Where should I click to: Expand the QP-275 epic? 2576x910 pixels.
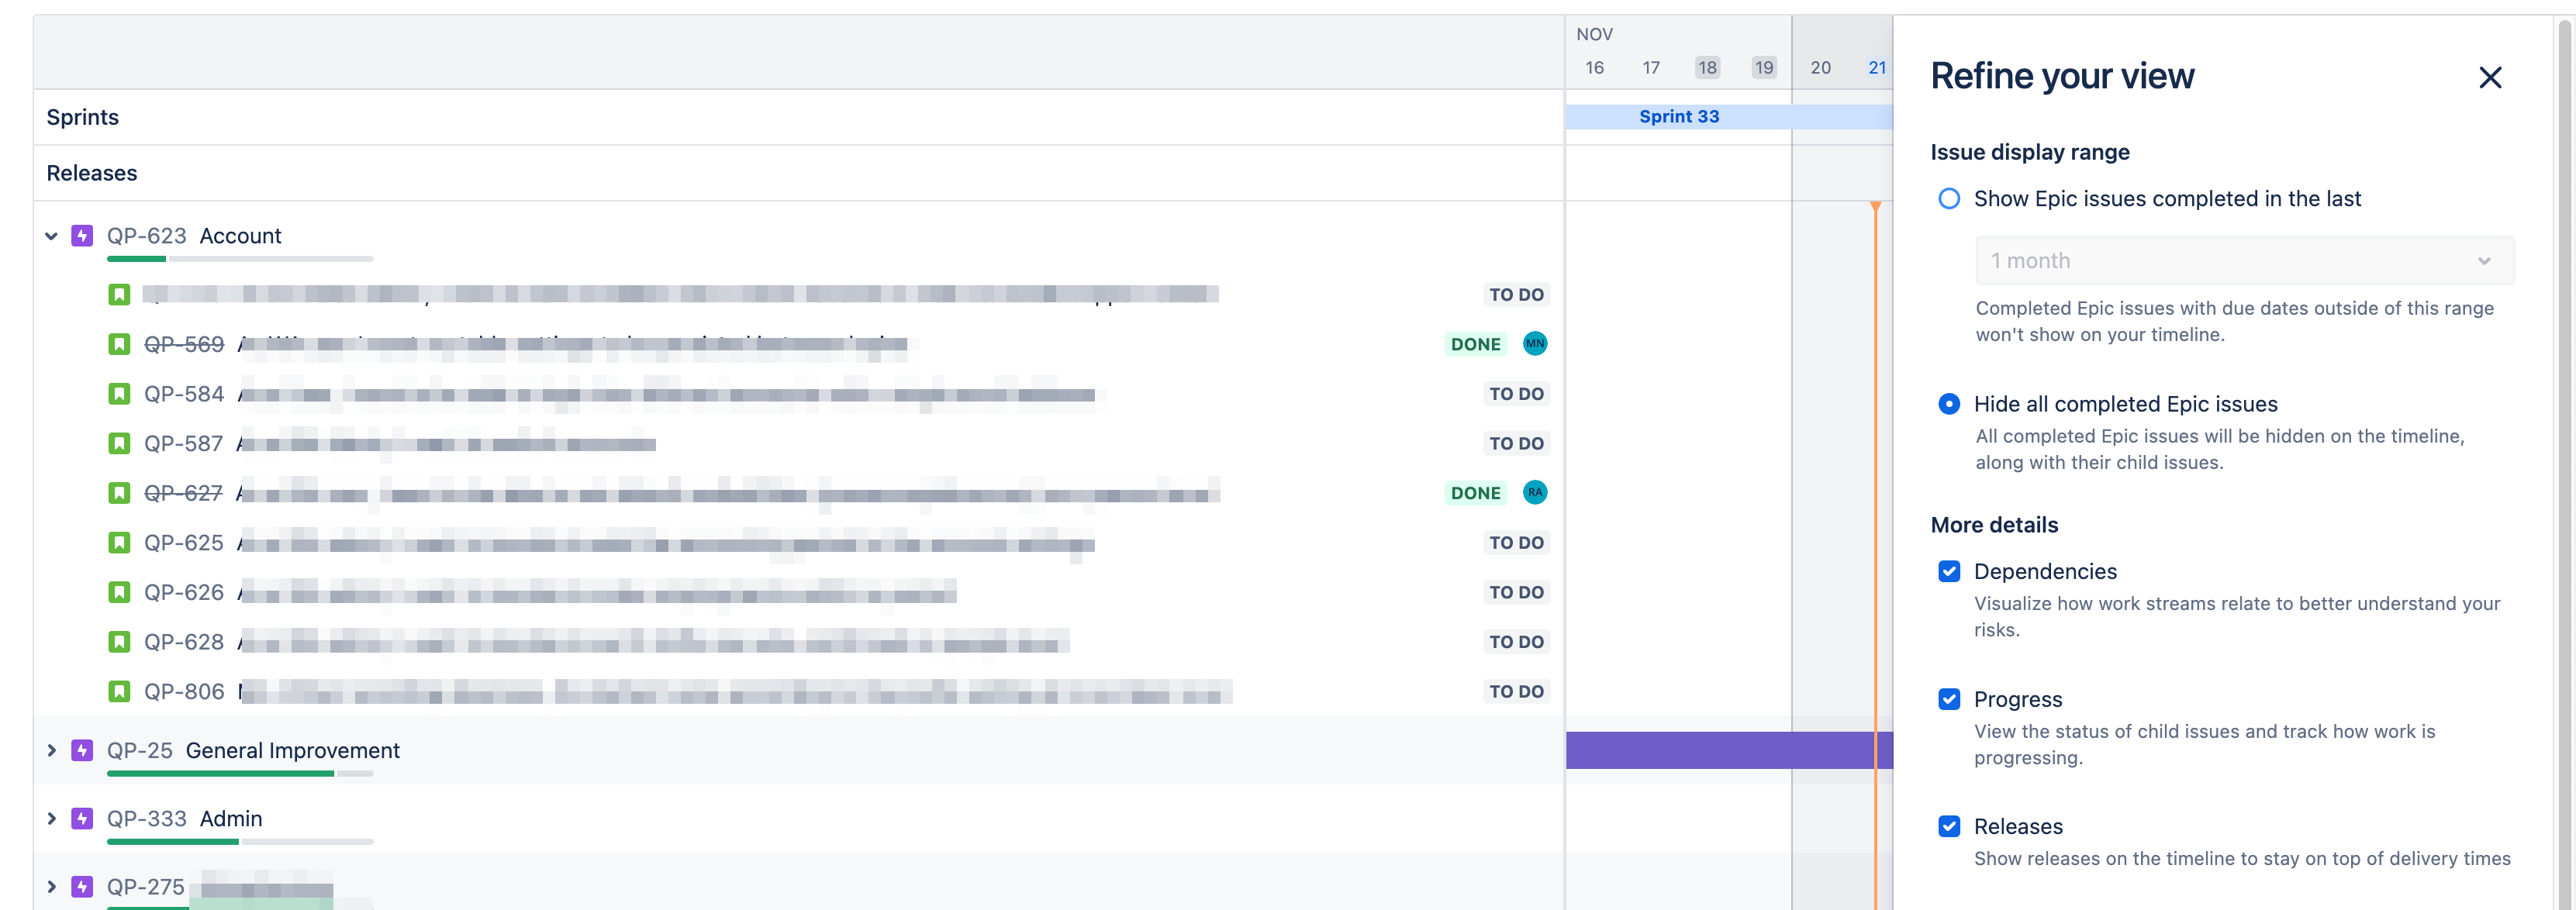[x=51, y=886]
